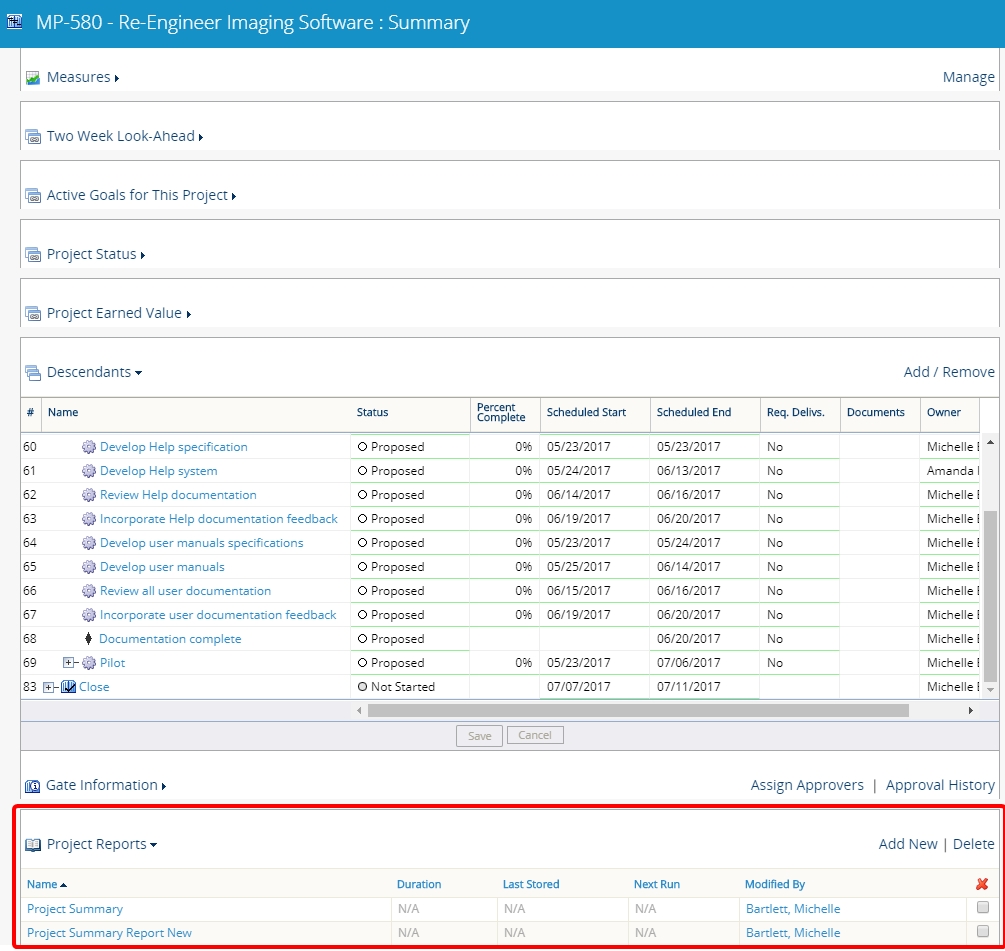This screenshot has height=951, width=1005.
Task: Click the Add New report link
Action: [x=907, y=844]
